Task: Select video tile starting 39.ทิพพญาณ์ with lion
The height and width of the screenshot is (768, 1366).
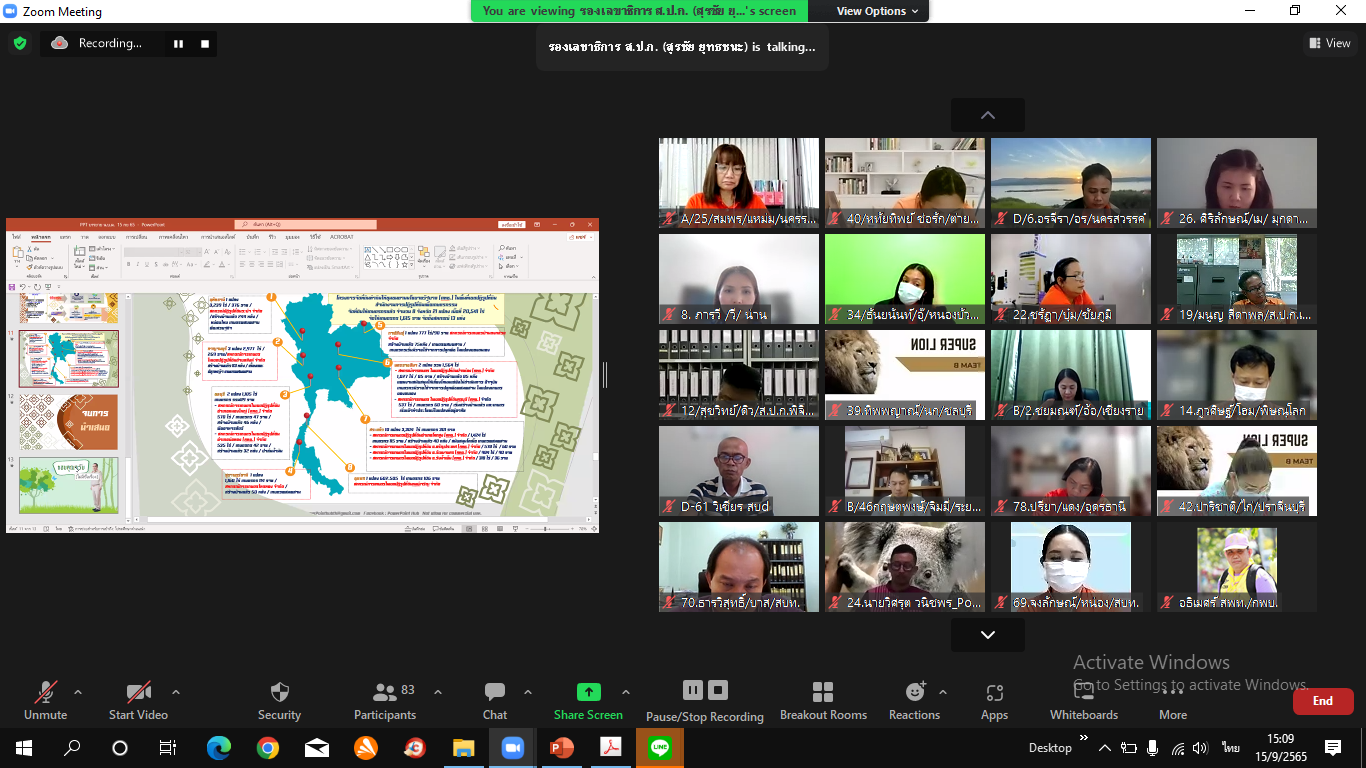Action: tap(905, 375)
